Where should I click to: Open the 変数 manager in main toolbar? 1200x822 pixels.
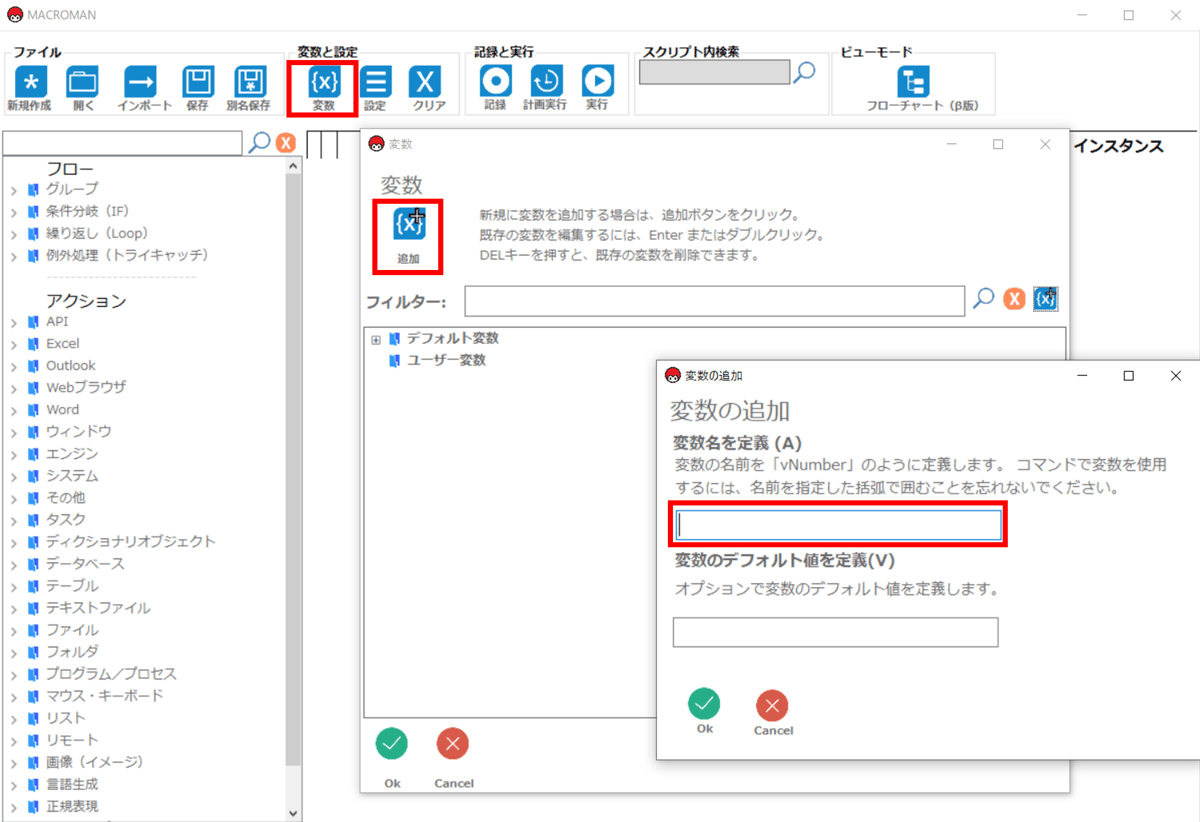(x=323, y=82)
